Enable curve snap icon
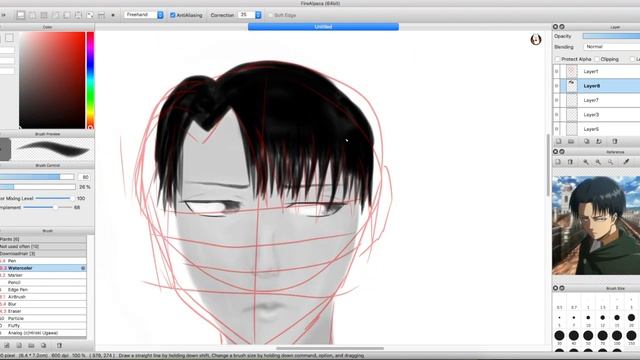Screen dimensions: 640x360 (90, 15)
